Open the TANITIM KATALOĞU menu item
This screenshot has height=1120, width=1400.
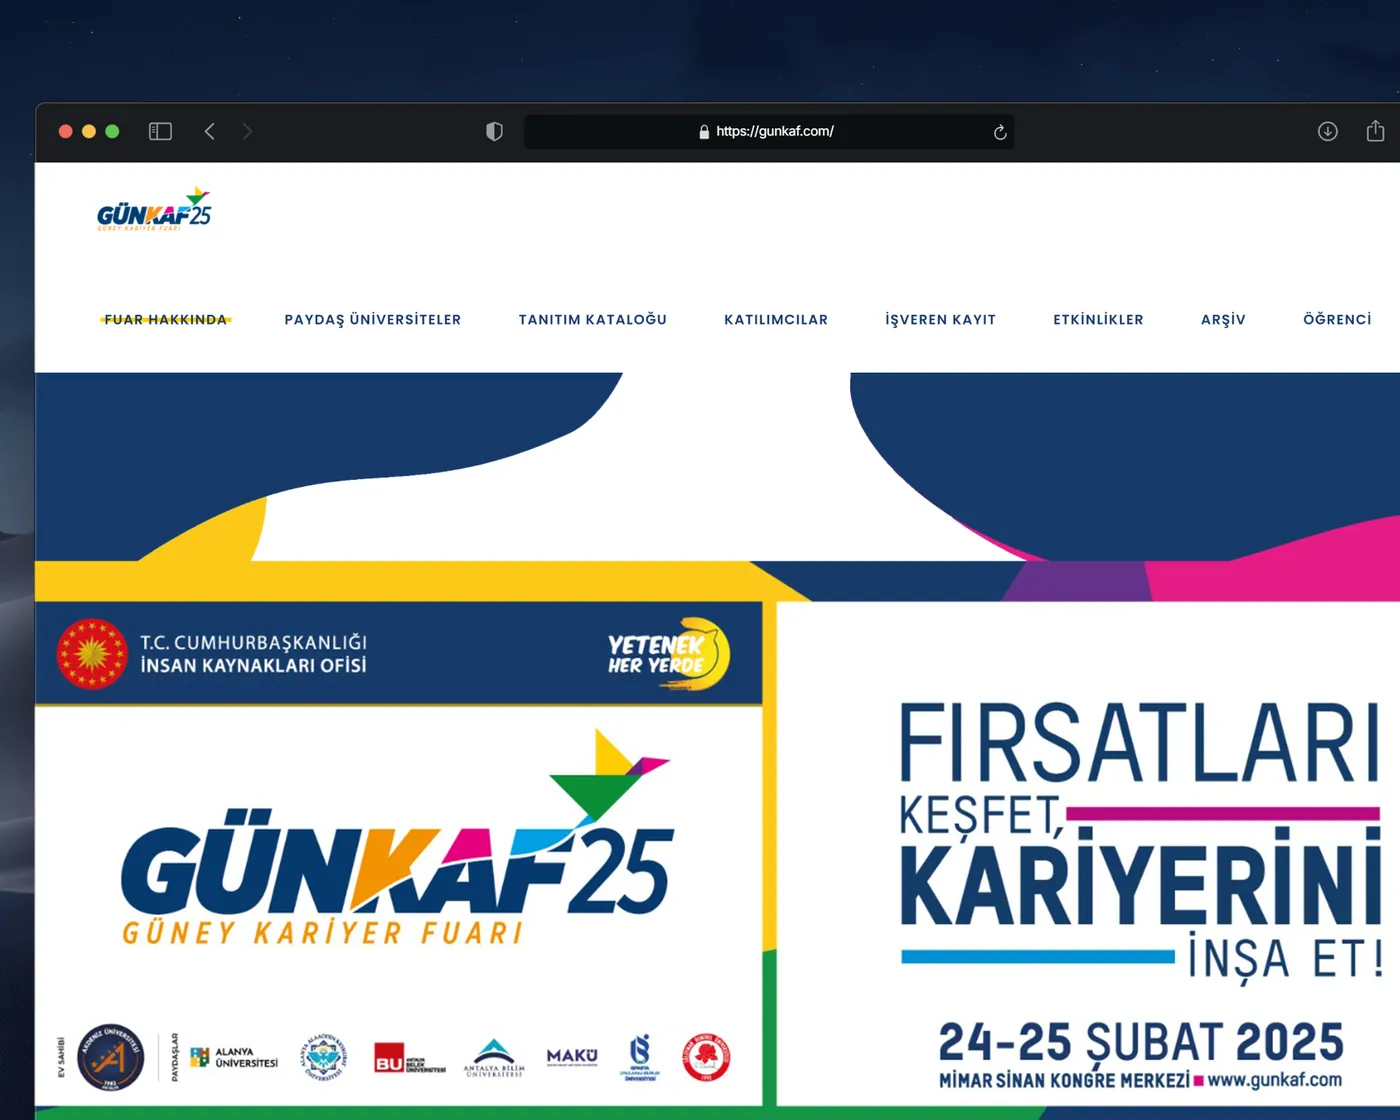(x=593, y=319)
